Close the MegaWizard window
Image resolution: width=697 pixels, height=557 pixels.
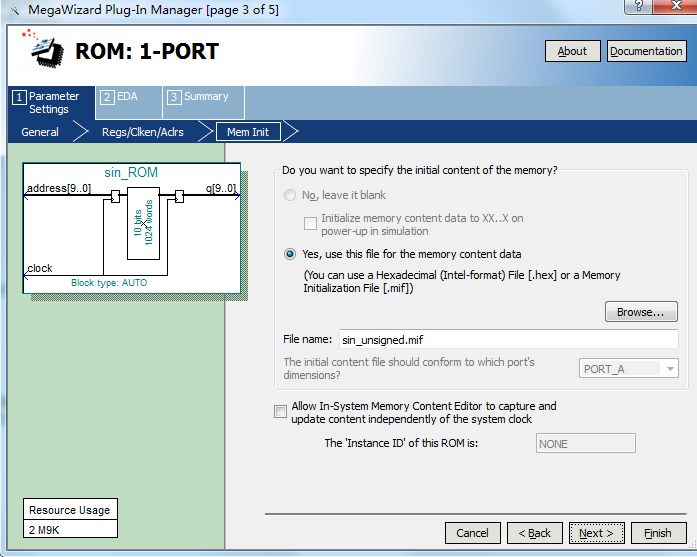coord(677,6)
